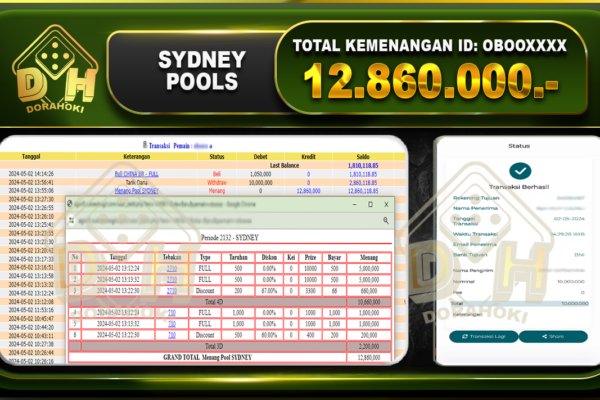Click the Beli status cell
600x400 pixels.
coord(217,174)
